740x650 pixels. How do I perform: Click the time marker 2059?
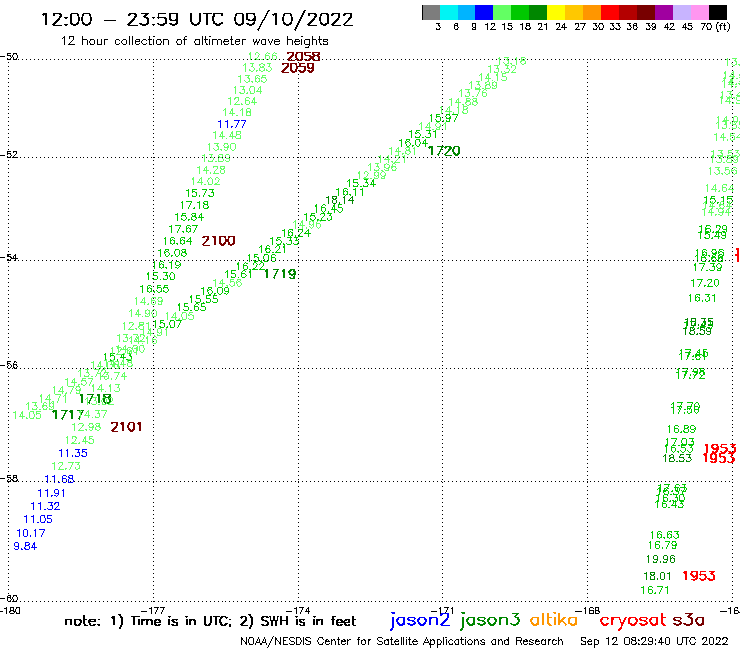click(x=297, y=68)
